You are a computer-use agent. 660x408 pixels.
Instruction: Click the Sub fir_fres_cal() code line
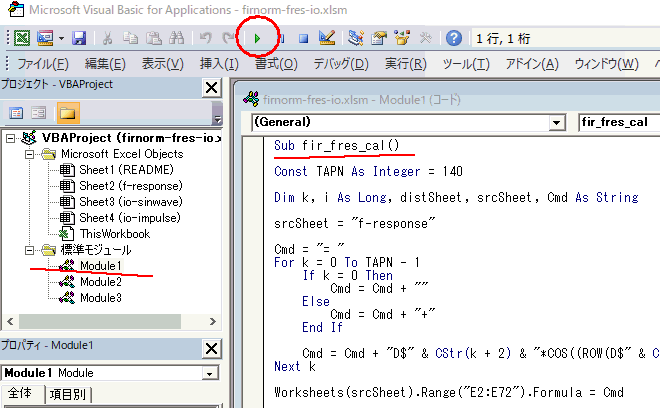pyautogui.click(x=336, y=146)
